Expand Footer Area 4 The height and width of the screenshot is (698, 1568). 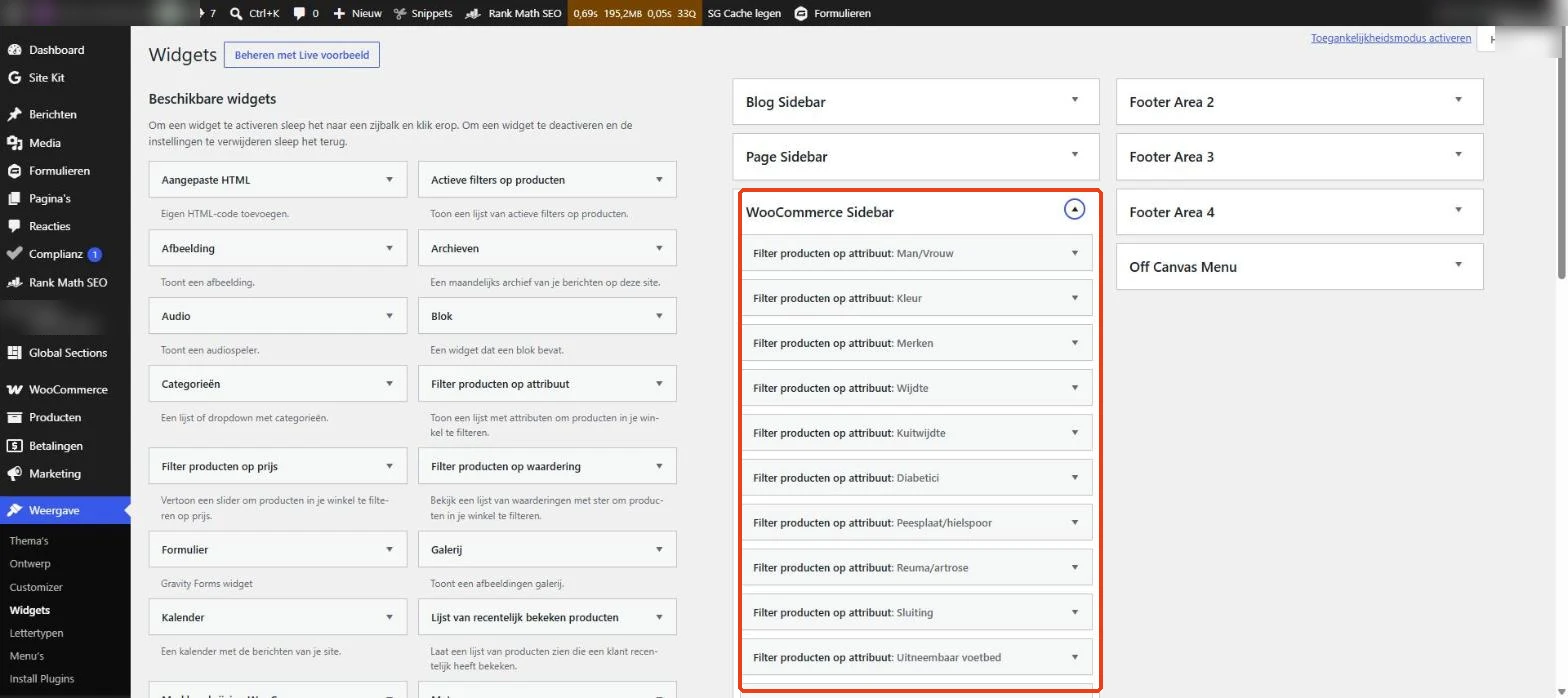coord(1458,210)
